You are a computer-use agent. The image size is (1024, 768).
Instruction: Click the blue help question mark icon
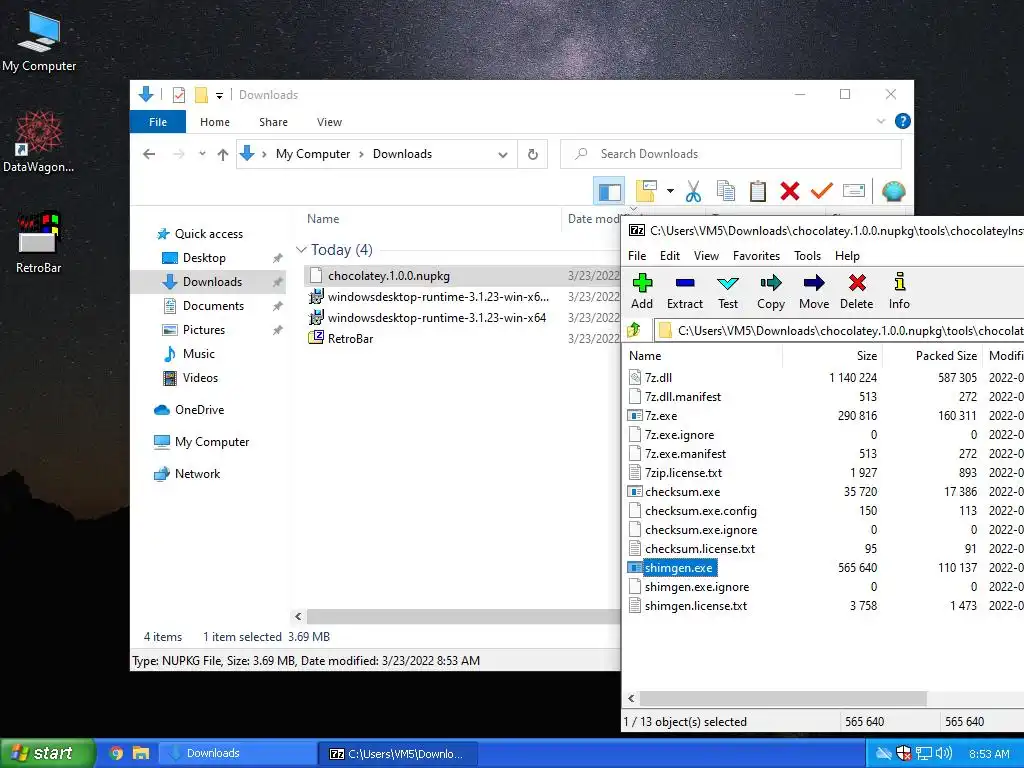[903, 121]
